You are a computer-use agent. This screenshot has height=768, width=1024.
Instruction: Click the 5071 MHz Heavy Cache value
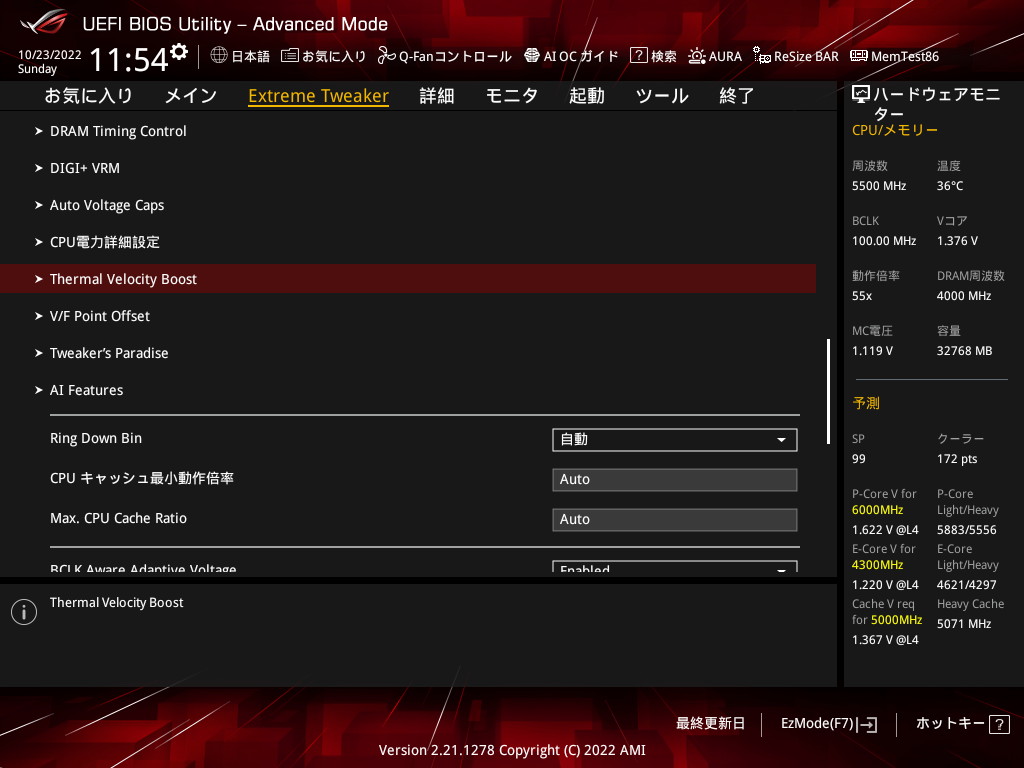[964, 624]
